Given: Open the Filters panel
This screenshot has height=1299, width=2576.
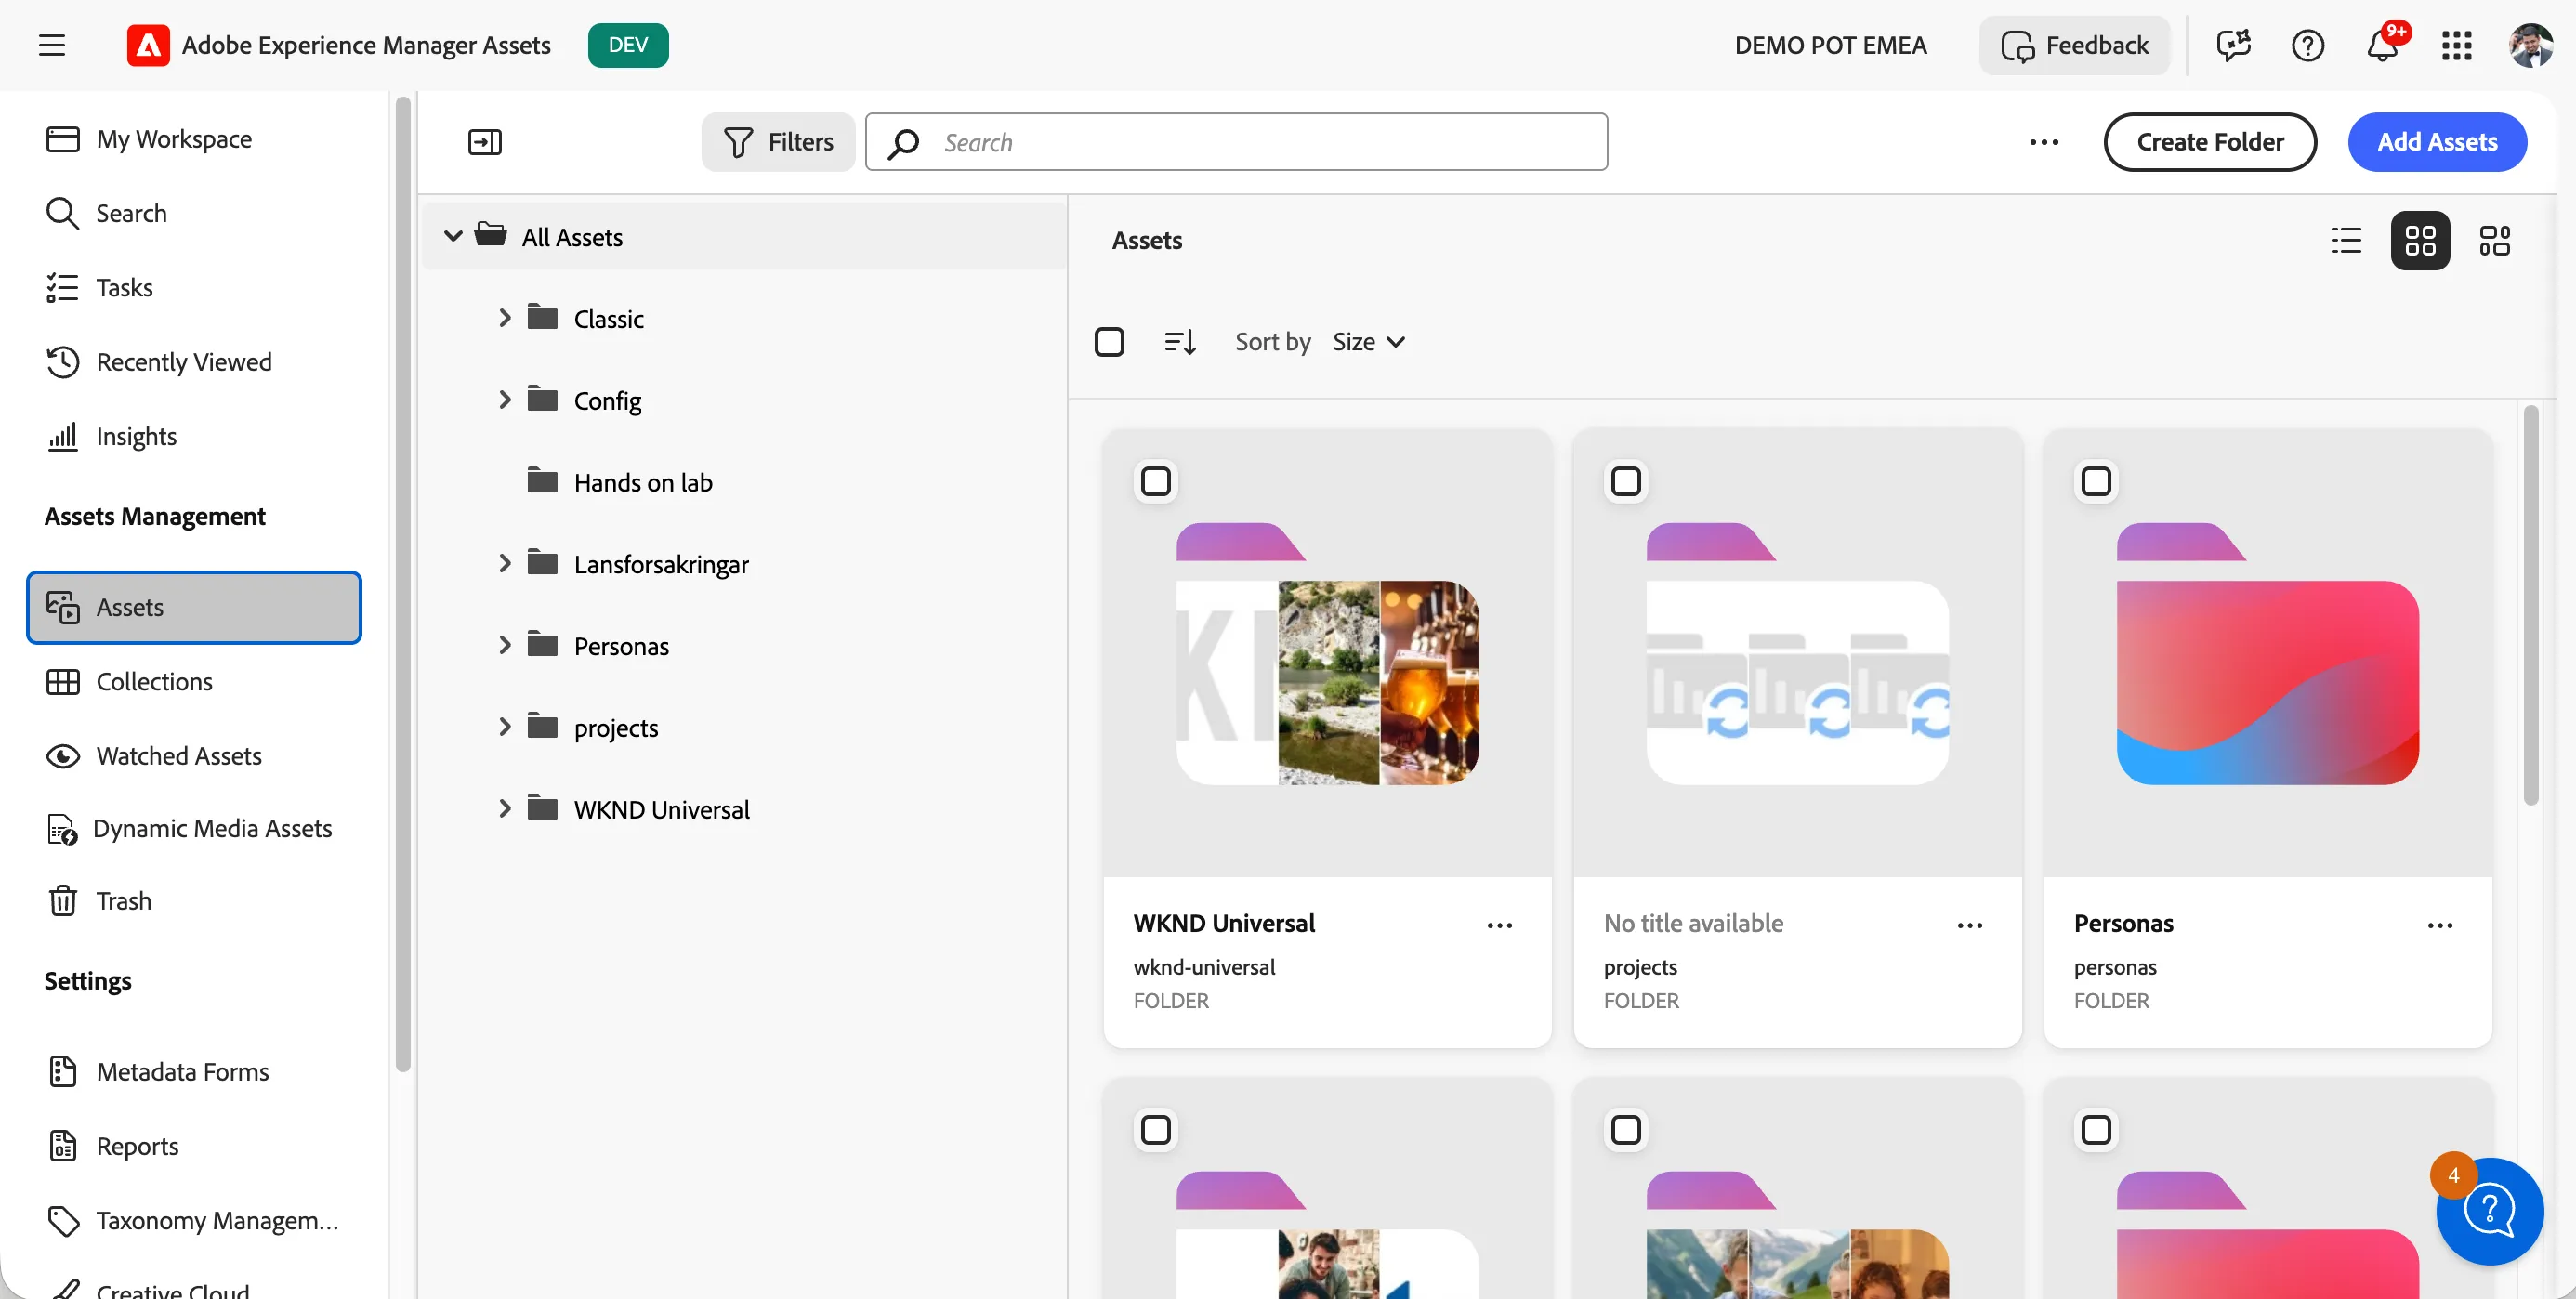Looking at the screenshot, I should pos(778,142).
